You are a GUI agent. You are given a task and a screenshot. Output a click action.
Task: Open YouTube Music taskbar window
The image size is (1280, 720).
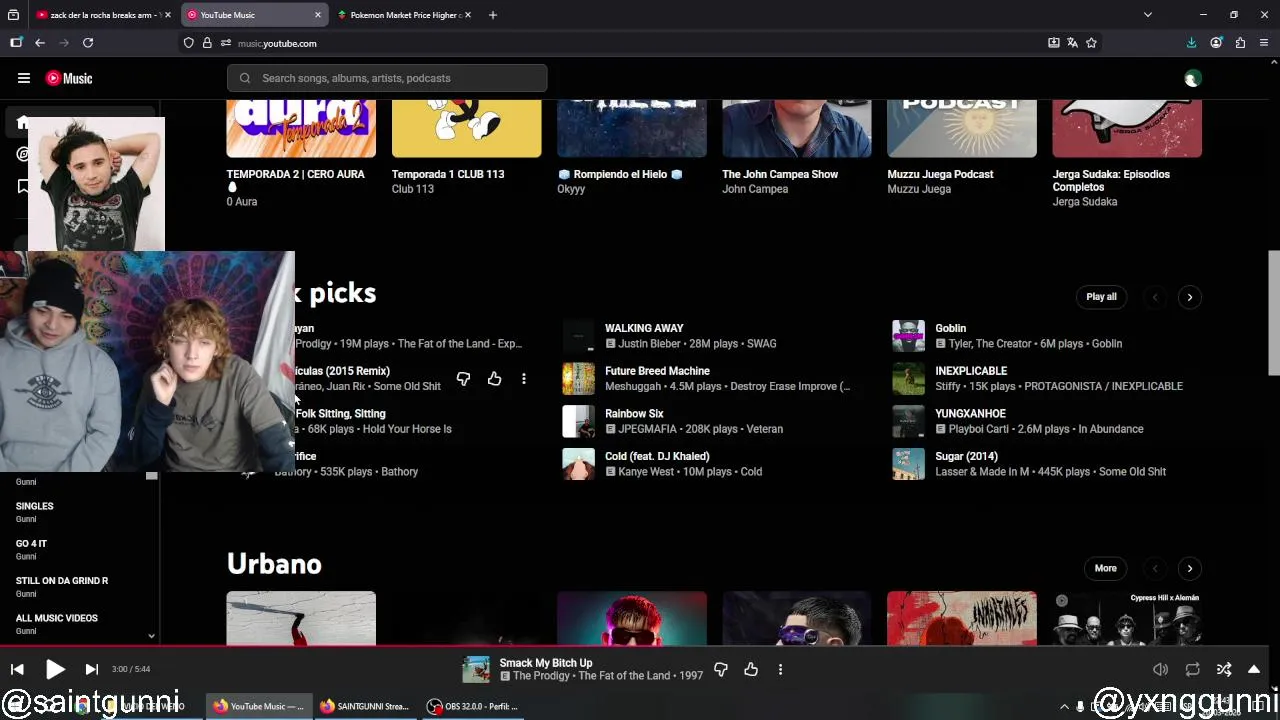(x=259, y=706)
